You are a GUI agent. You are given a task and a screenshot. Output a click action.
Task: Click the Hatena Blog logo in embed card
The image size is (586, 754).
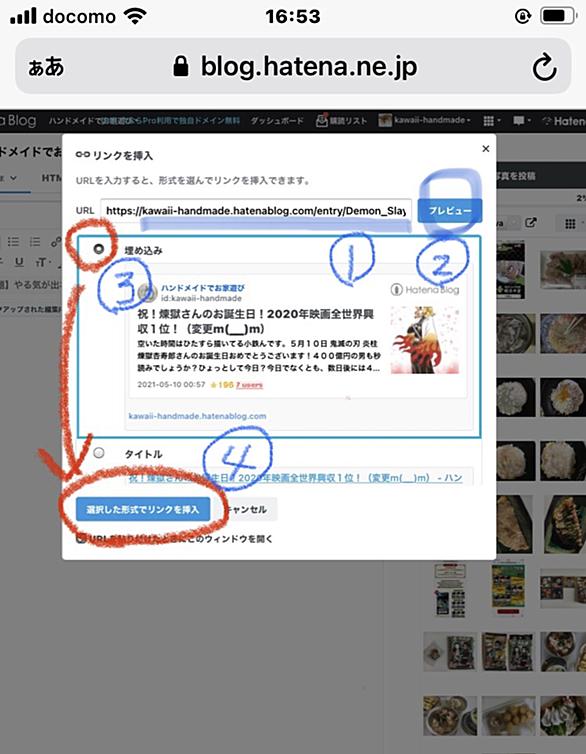[425, 289]
